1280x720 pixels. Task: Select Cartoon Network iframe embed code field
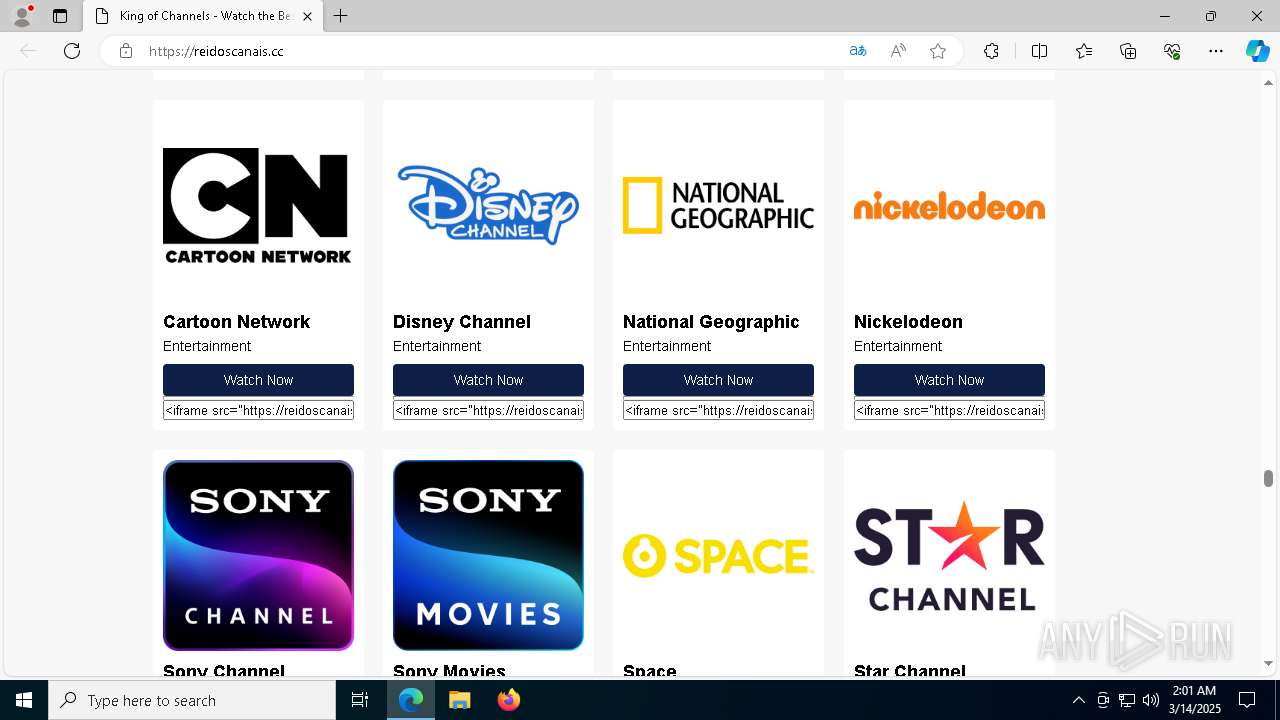[x=258, y=410]
